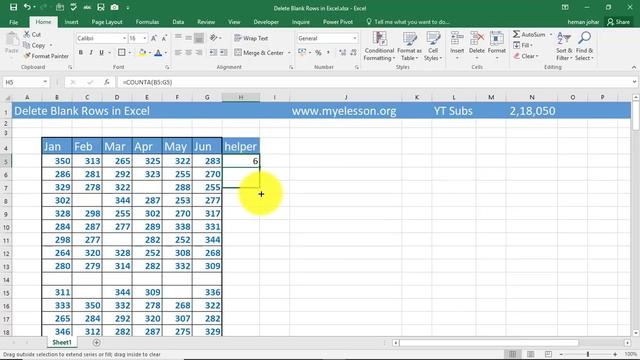640x360 pixels.
Task: Click the AutoSum button
Action: click(x=529, y=34)
